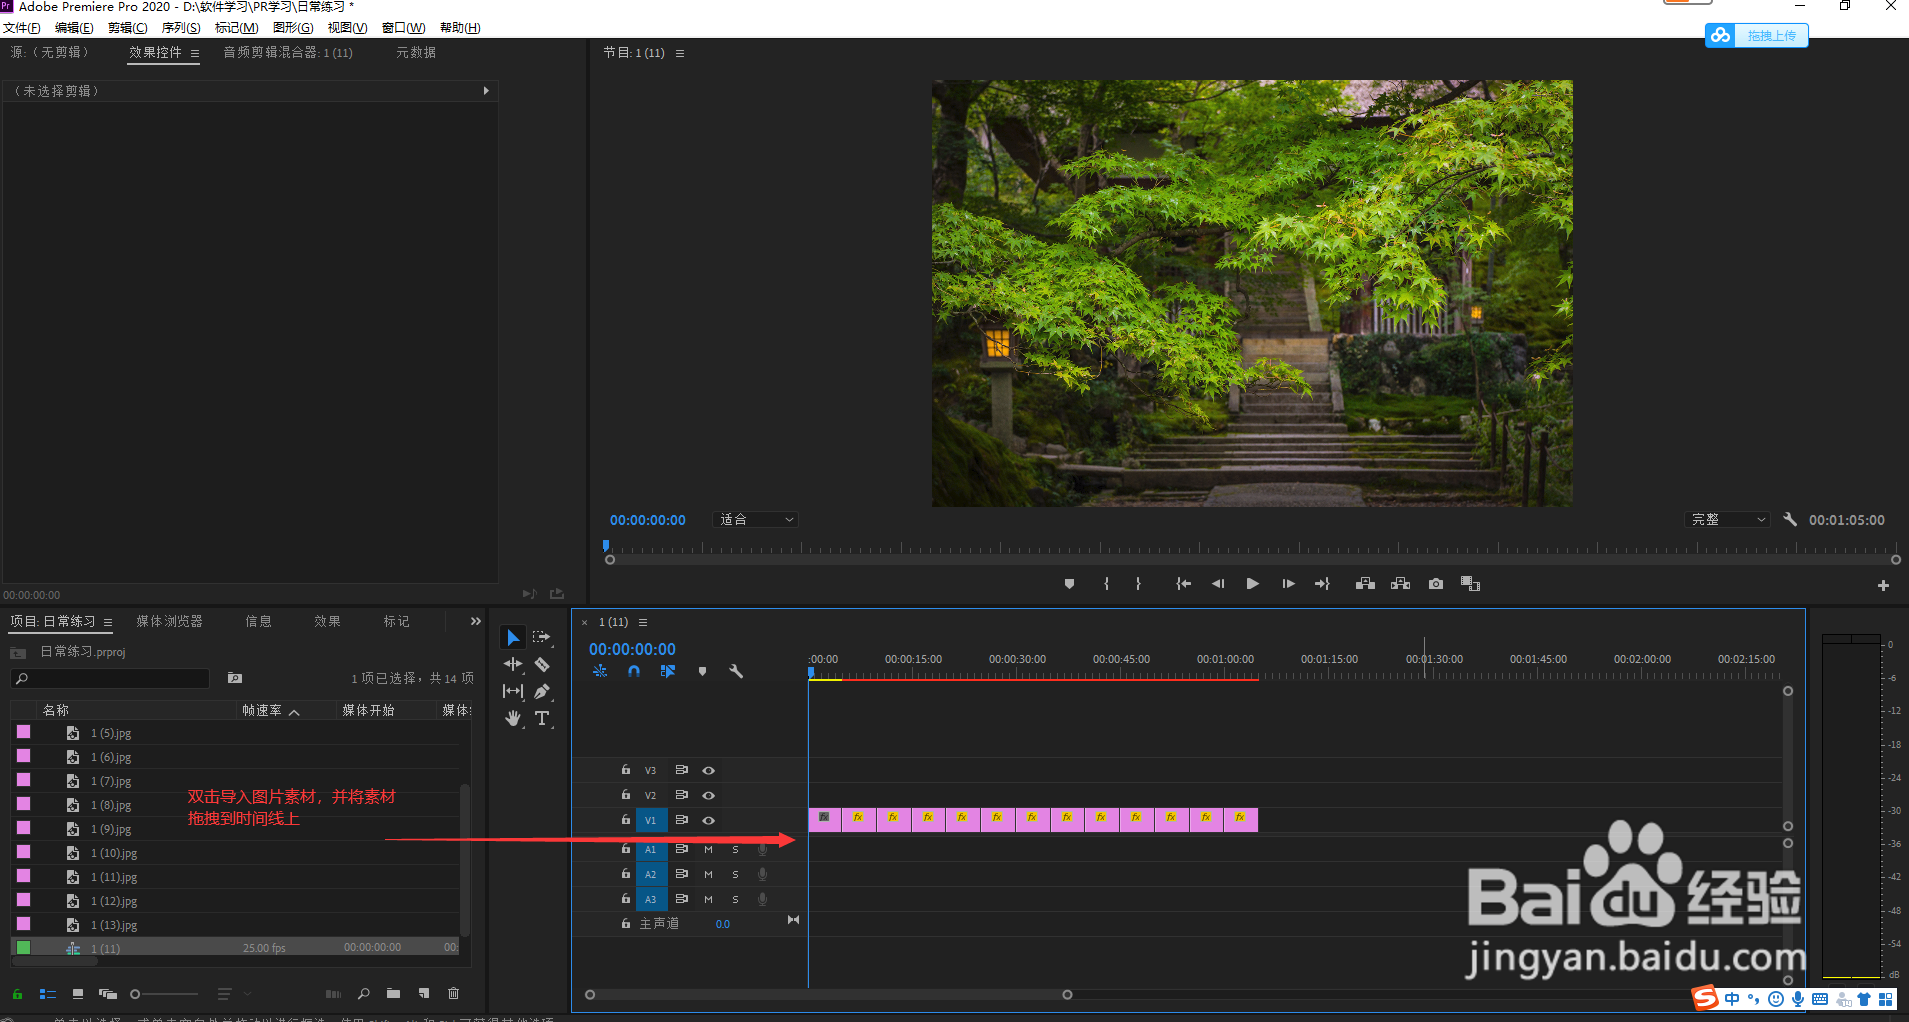Delete selected item with trash icon
Image resolution: width=1909 pixels, height=1022 pixels.
454,994
